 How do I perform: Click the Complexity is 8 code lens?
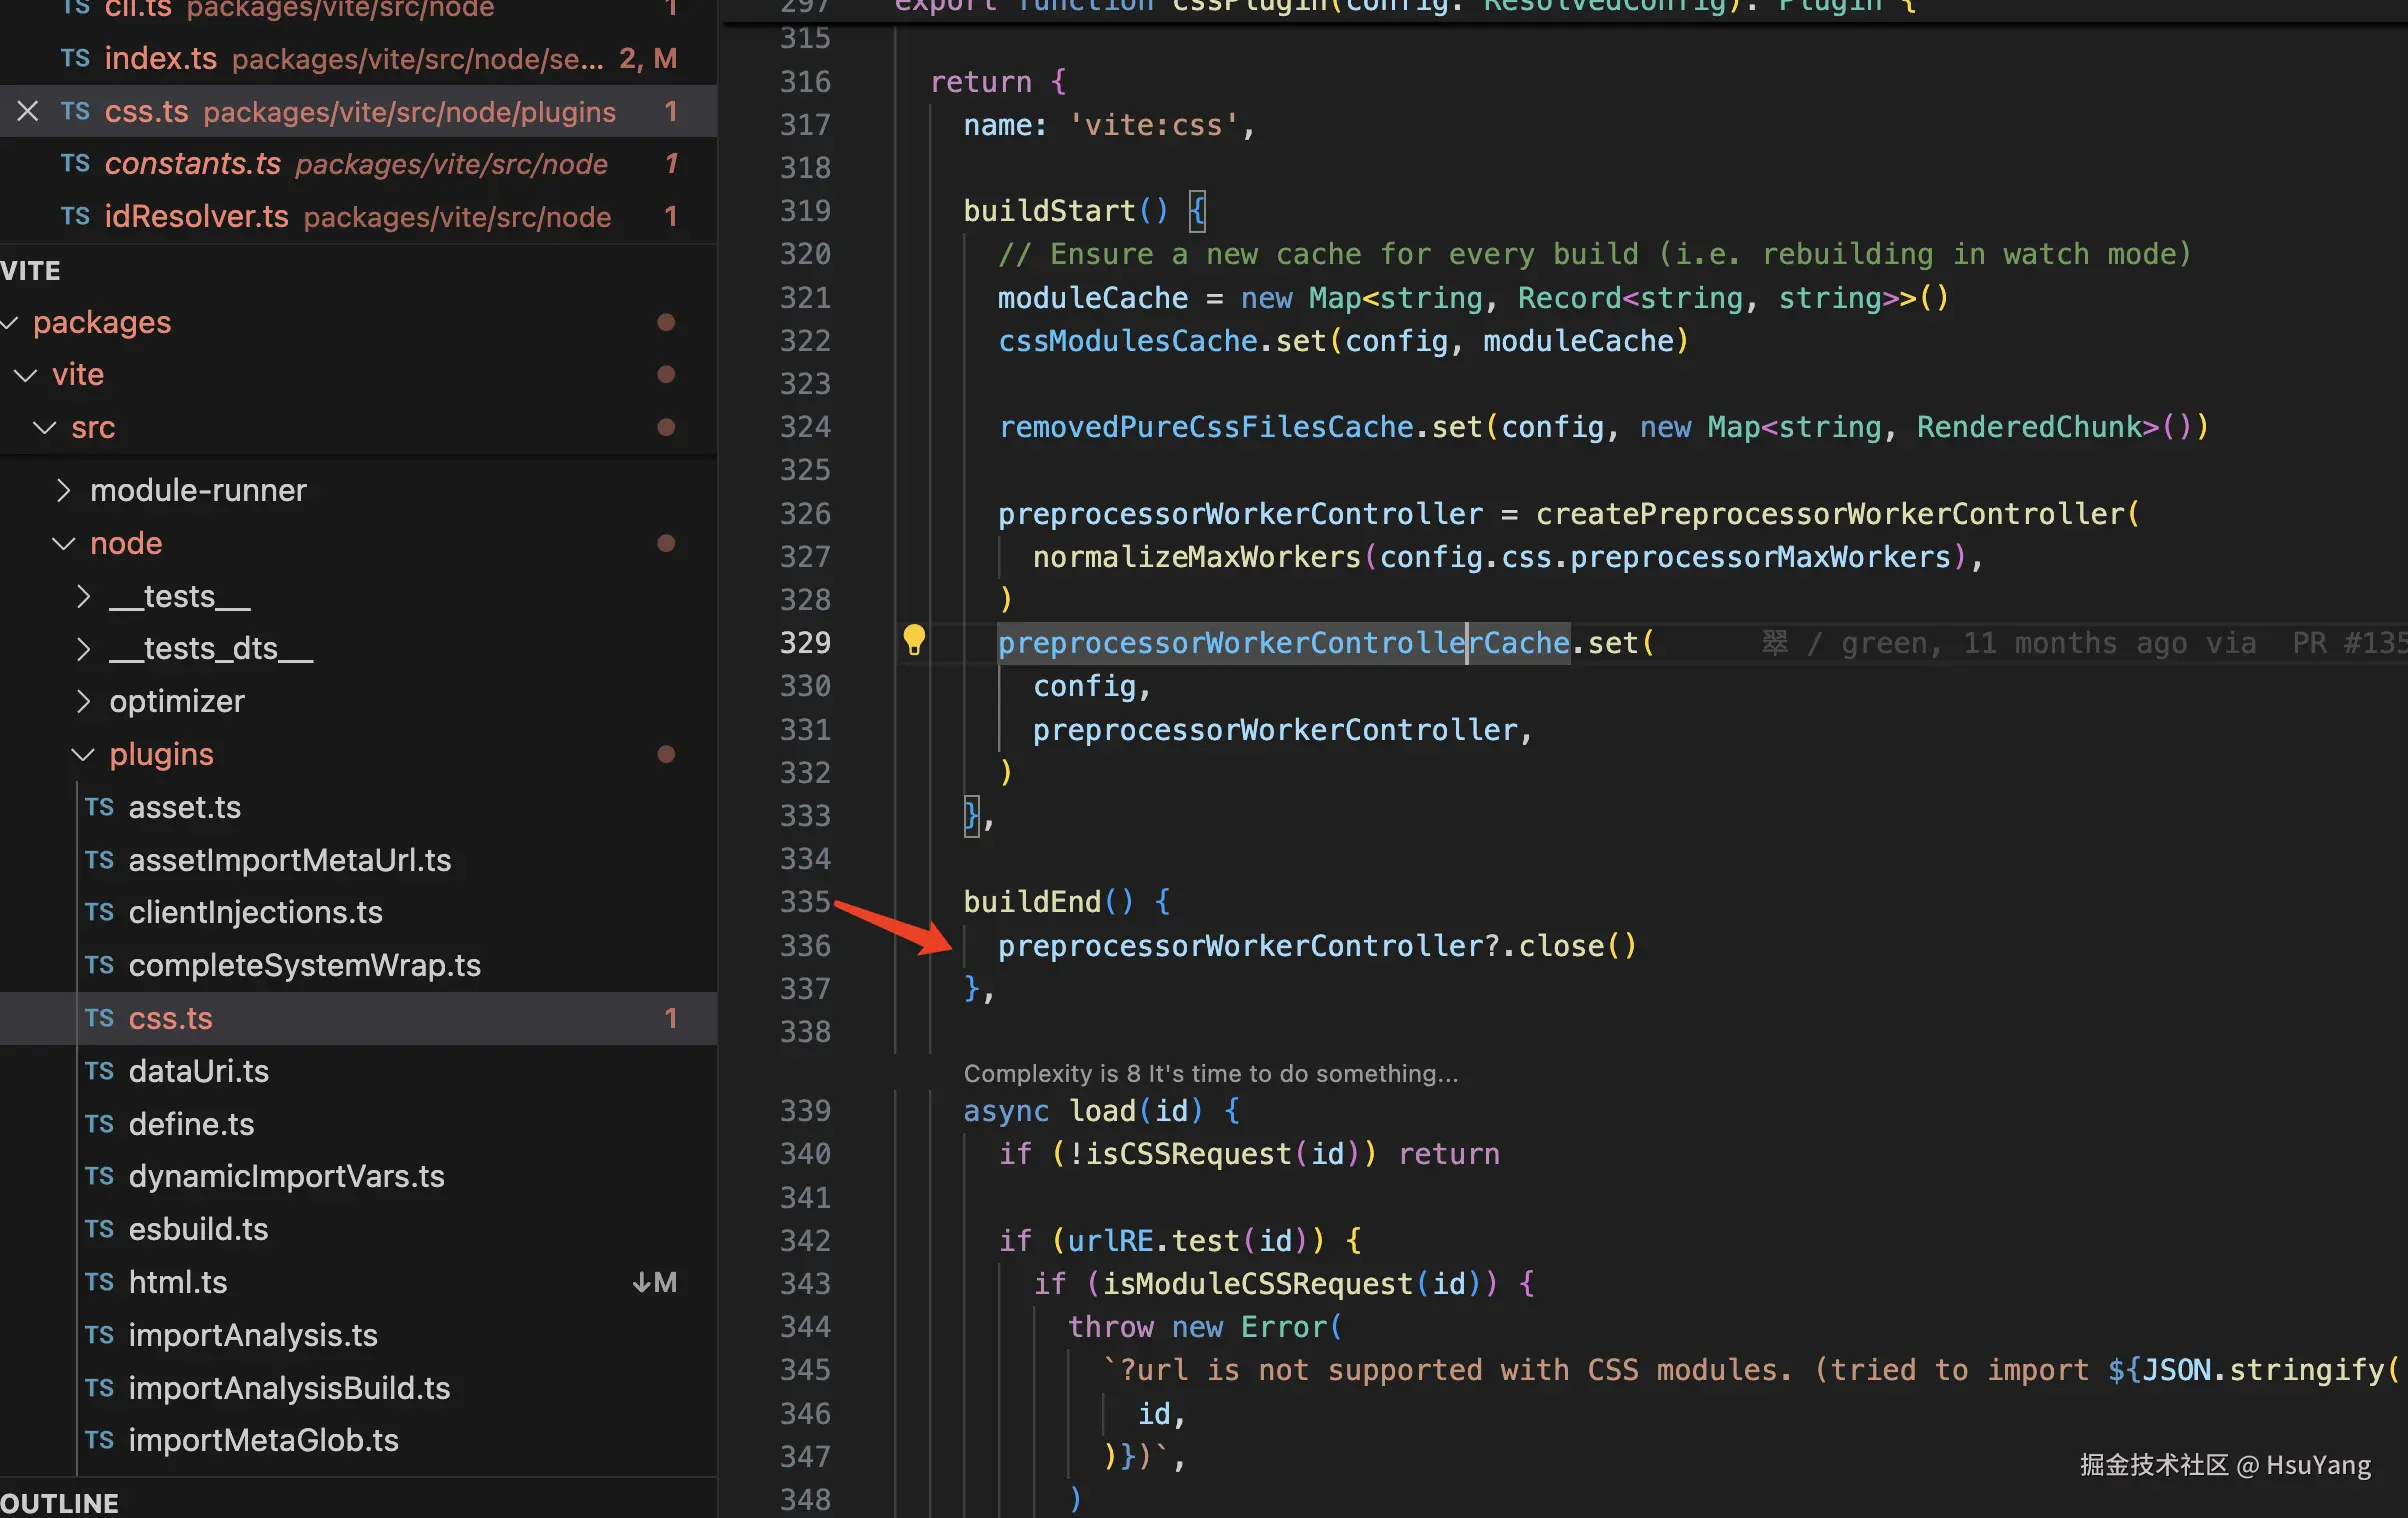pos(1210,1073)
